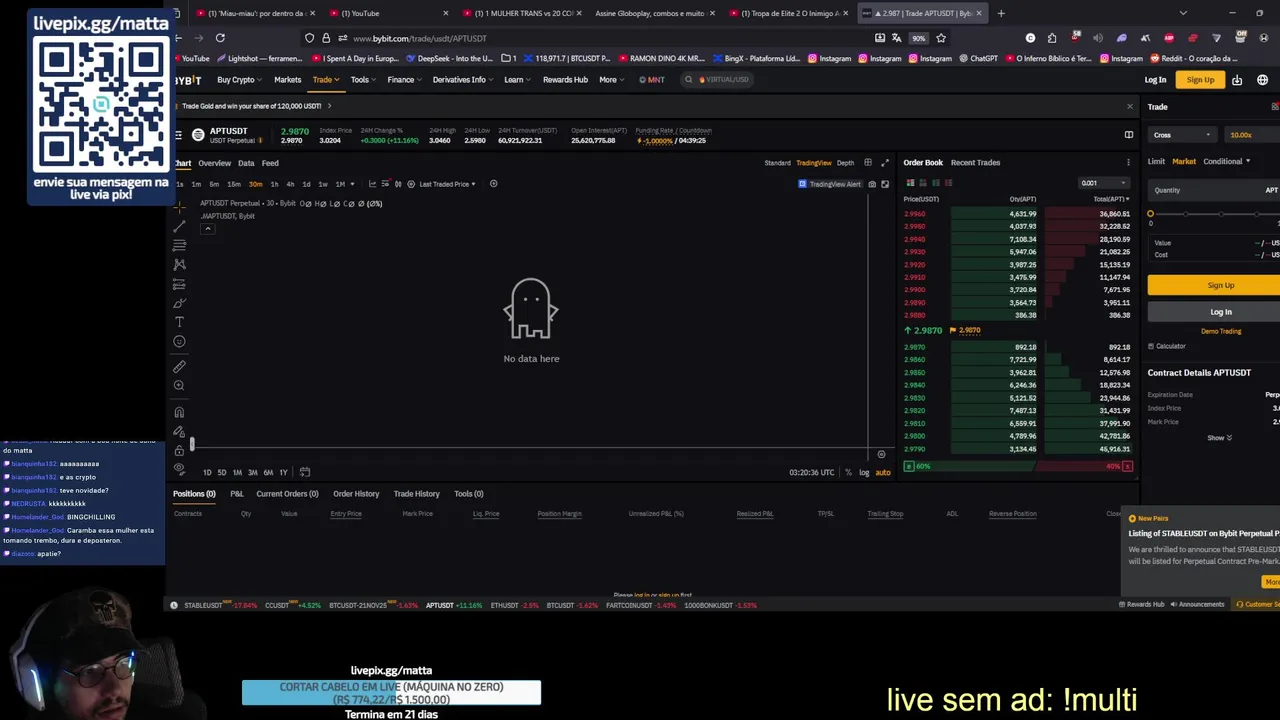This screenshot has width=1280, height=720.
Task: Switch to the Overview tab
Action: click(x=214, y=163)
